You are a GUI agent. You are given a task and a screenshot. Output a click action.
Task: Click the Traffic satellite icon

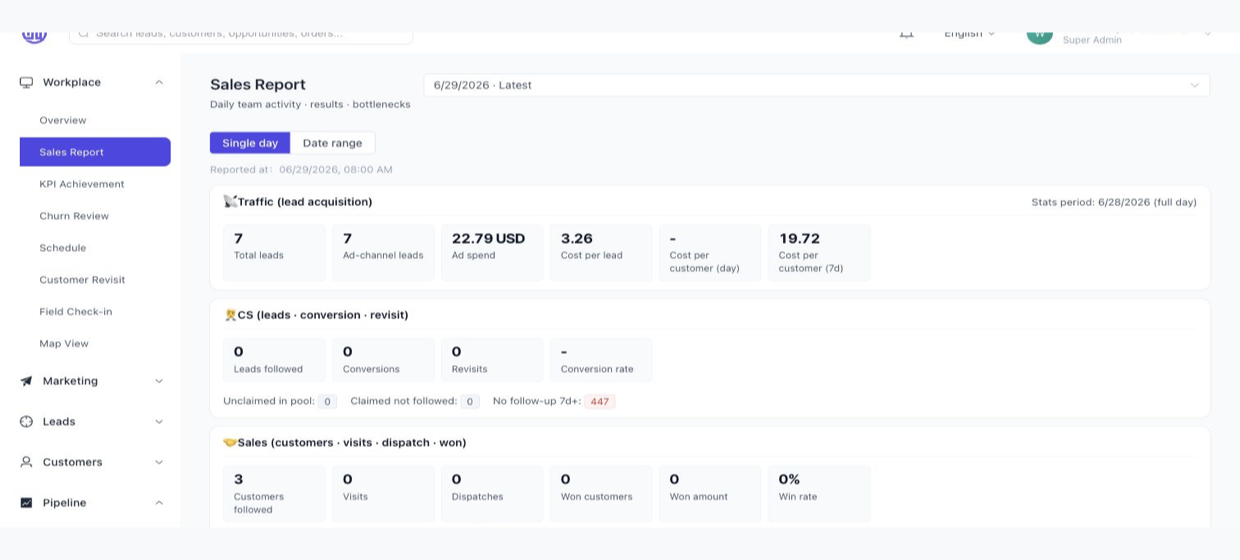click(x=230, y=202)
